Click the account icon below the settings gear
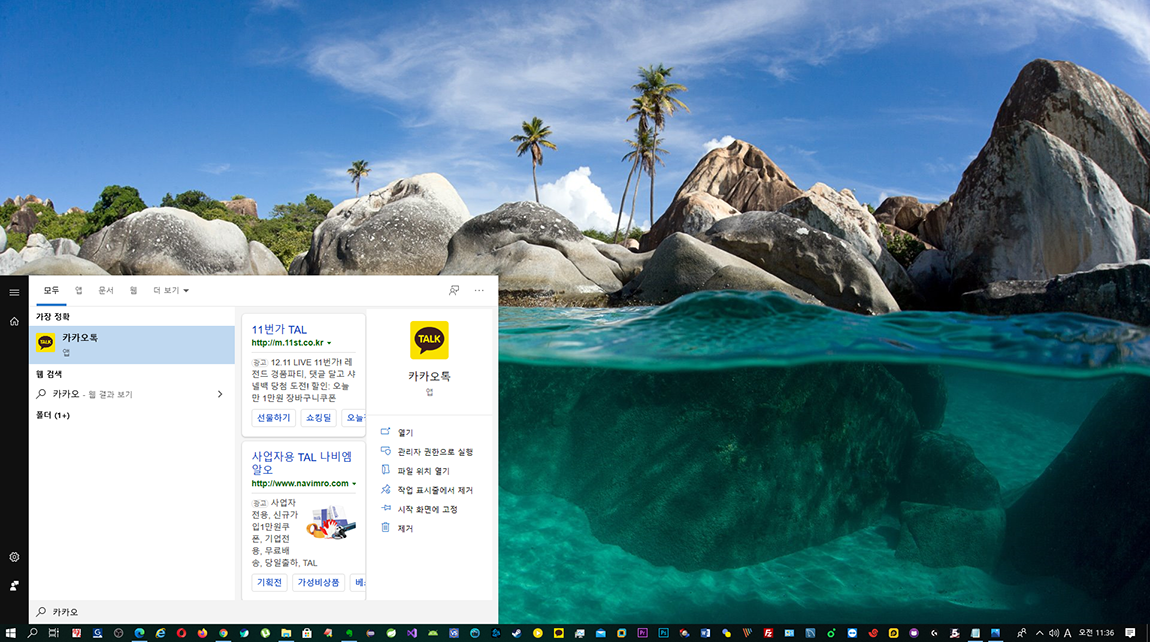The width and height of the screenshot is (1150, 642). coord(14,586)
